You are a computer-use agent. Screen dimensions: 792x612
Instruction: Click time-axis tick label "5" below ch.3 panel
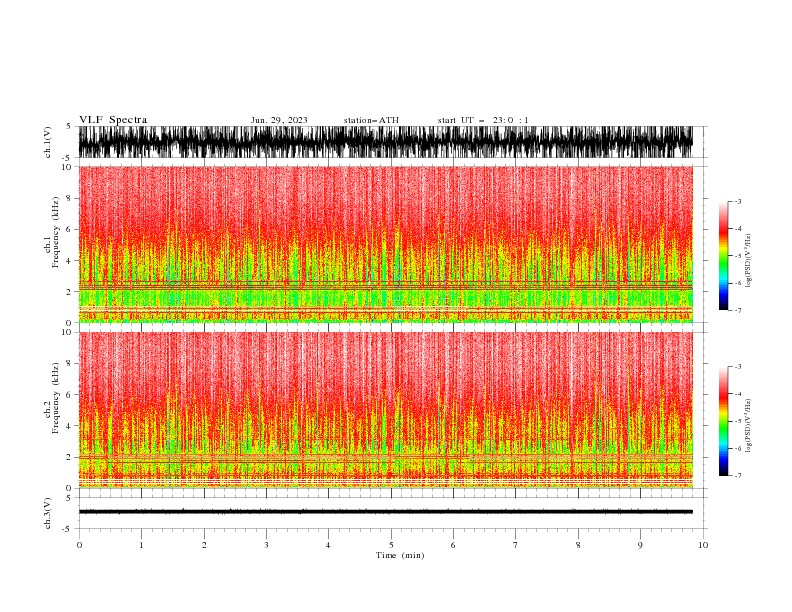coord(391,545)
